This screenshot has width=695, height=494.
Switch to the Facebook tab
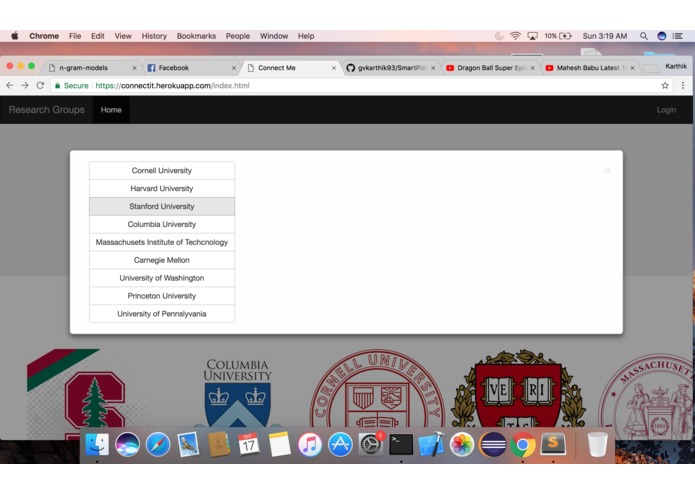coord(191,68)
